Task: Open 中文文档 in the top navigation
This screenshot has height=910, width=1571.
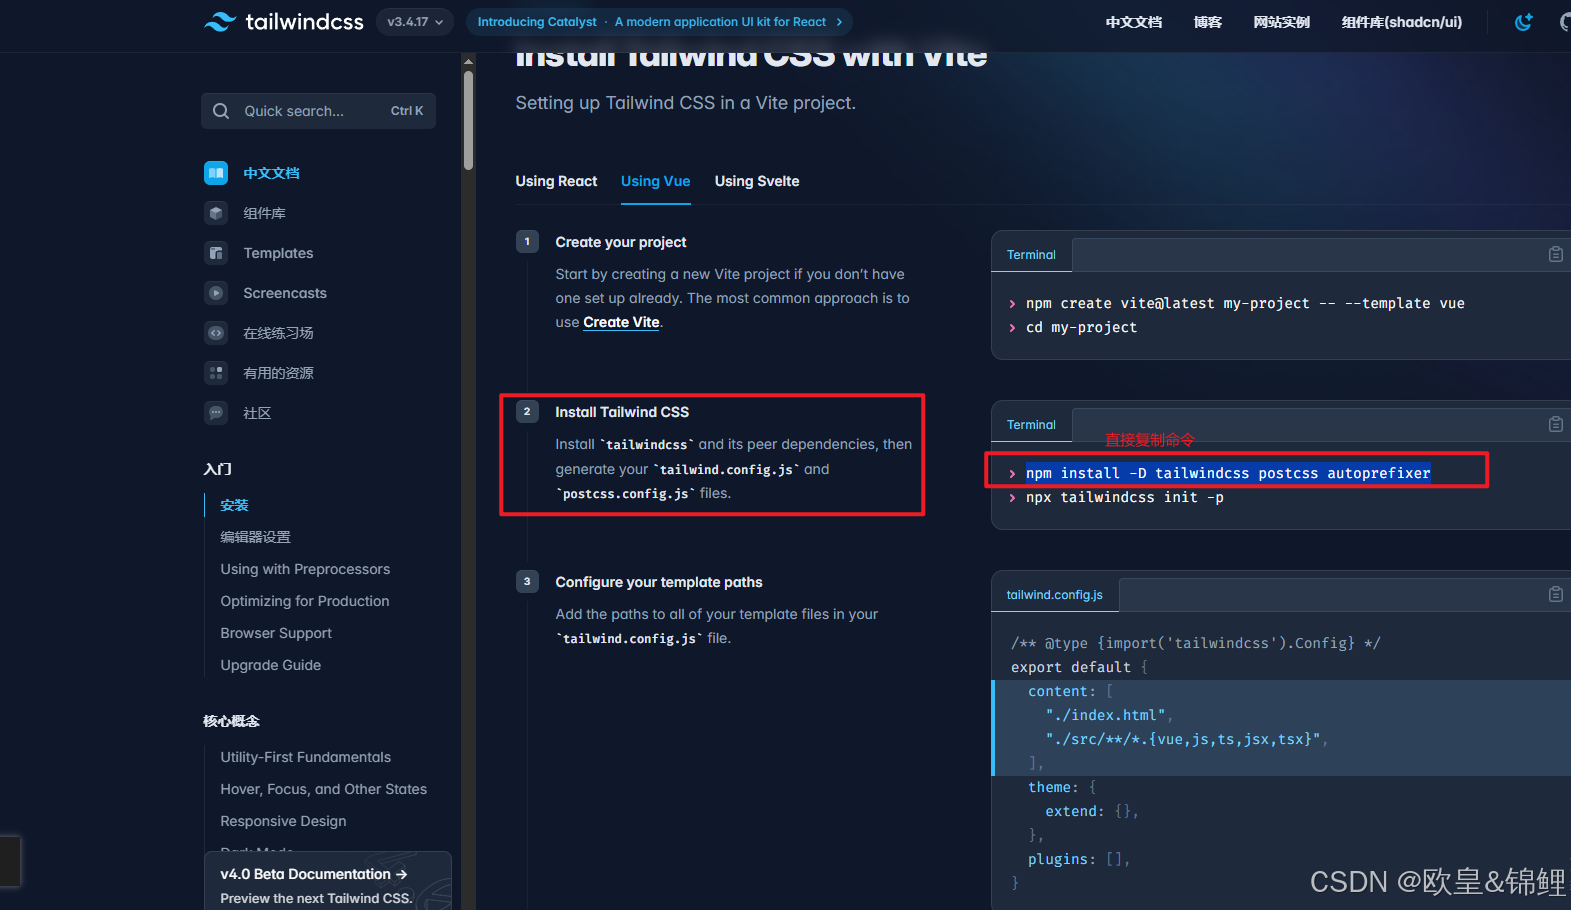Action: [x=1133, y=22]
